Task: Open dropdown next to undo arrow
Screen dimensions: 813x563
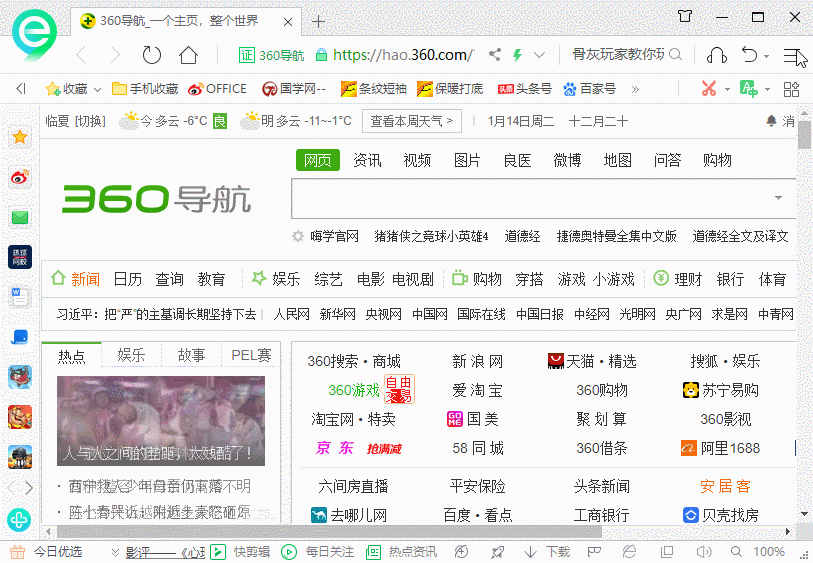Action: tap(766, 56)
